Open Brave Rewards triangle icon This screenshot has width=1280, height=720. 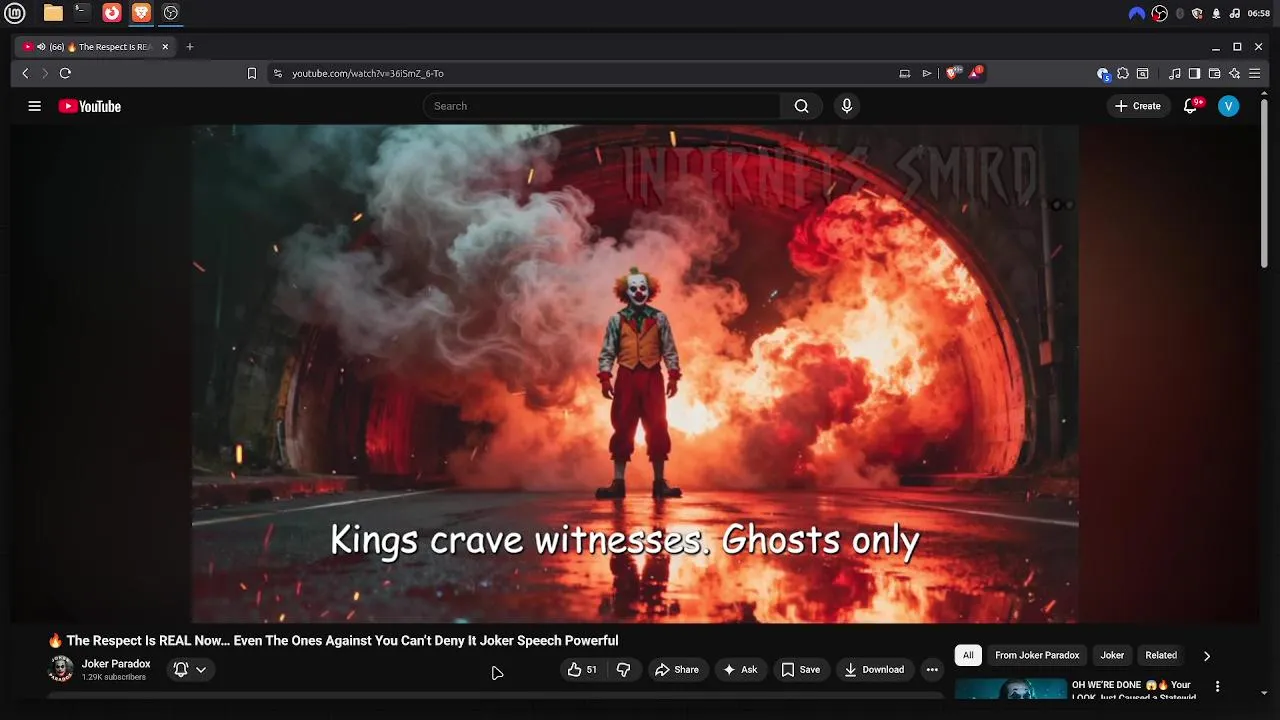[975, 73]
